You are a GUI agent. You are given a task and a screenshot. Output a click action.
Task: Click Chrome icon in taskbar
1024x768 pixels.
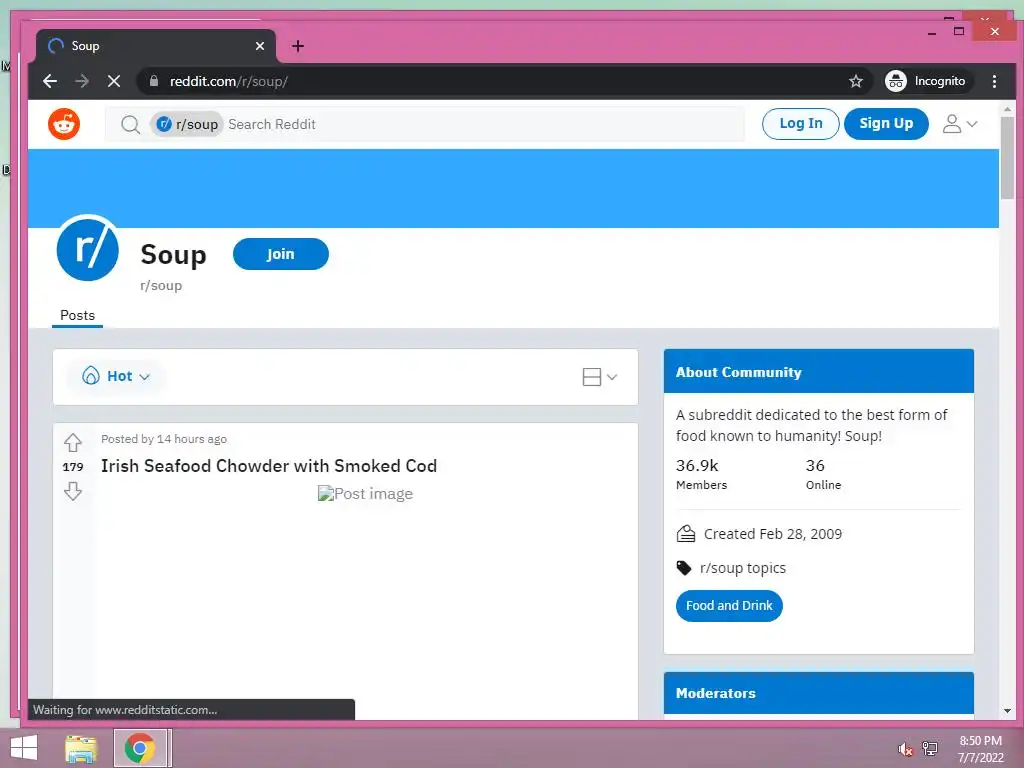[140, 748]
